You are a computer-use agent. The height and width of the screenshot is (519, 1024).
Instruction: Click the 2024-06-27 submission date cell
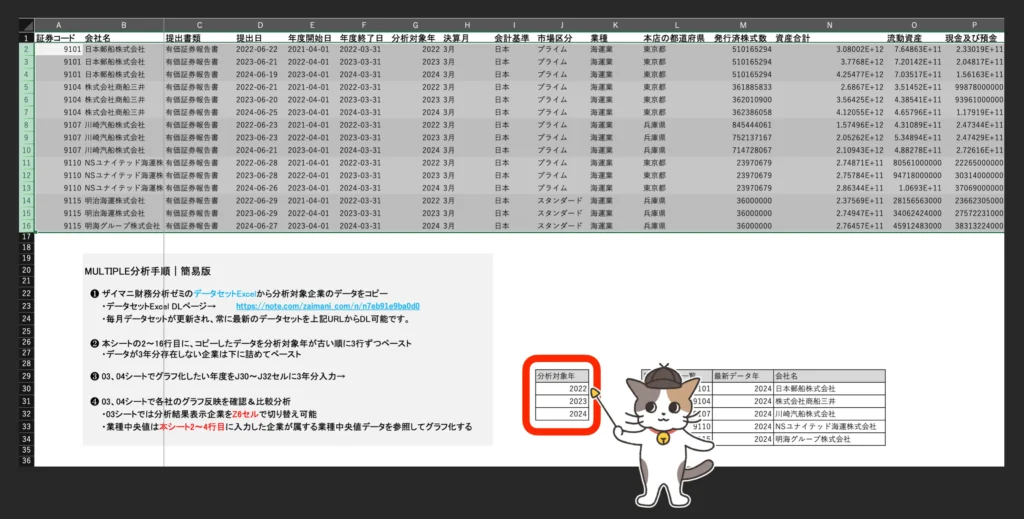[261, 226]
